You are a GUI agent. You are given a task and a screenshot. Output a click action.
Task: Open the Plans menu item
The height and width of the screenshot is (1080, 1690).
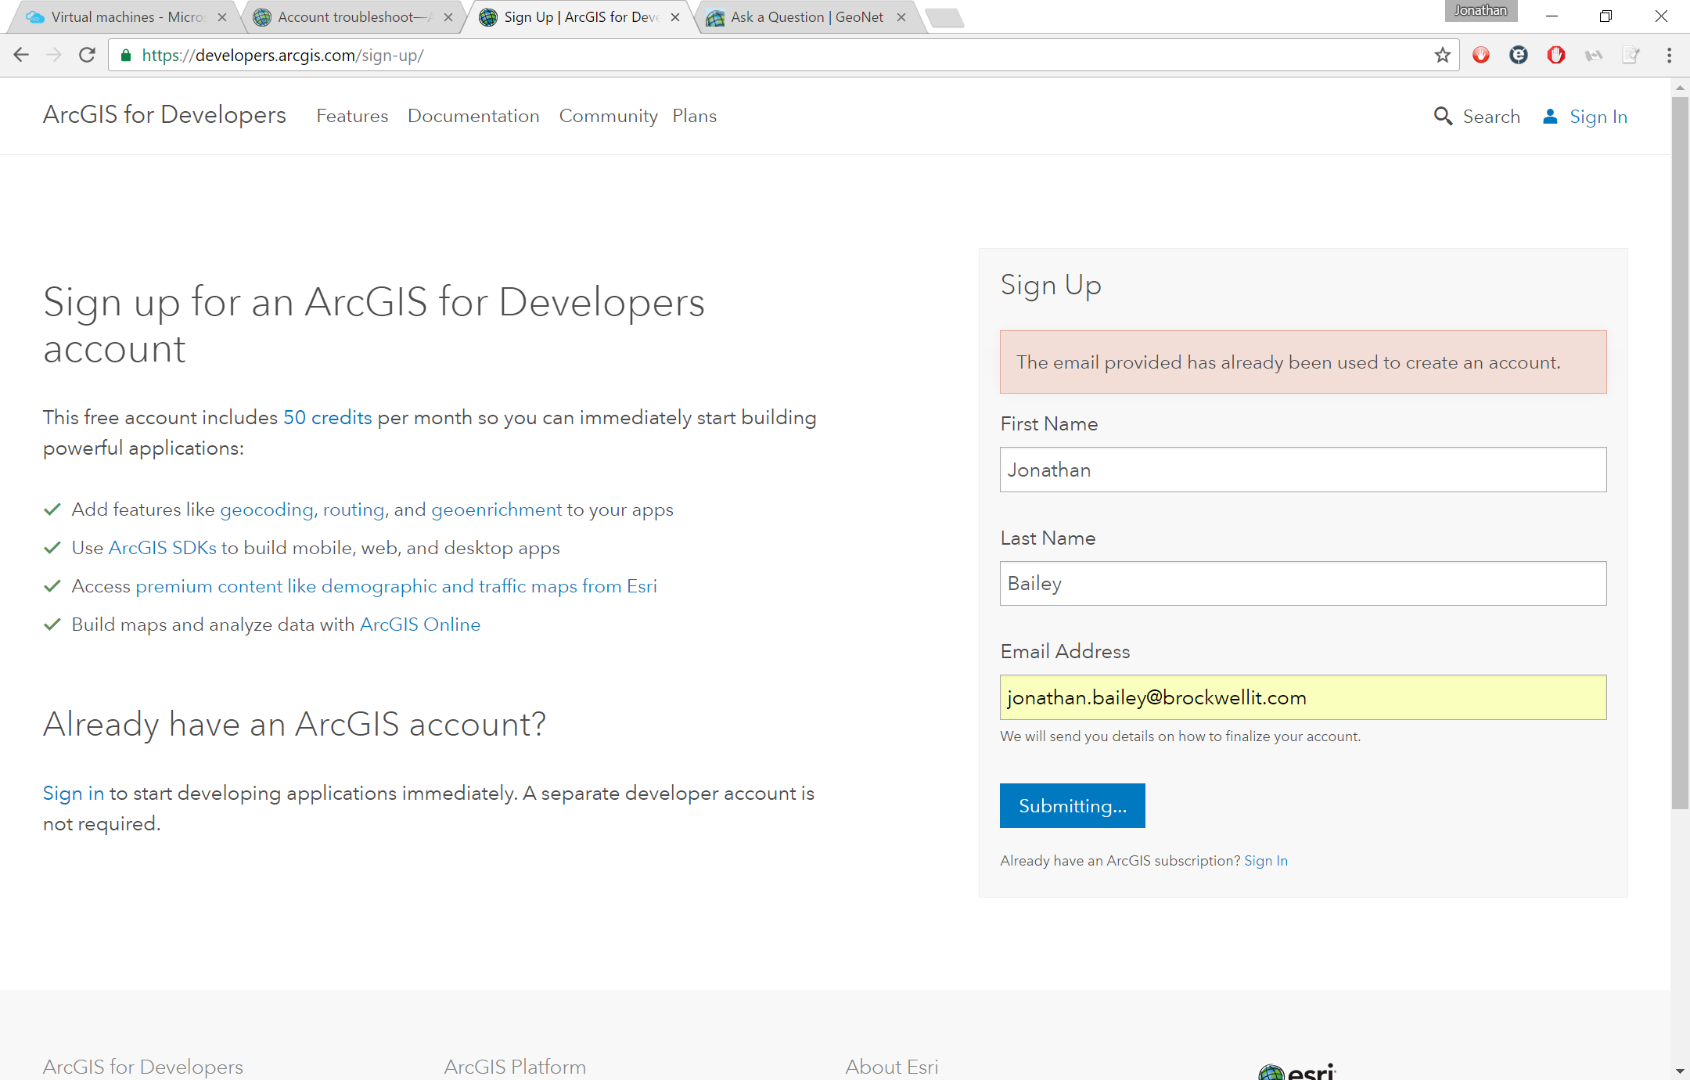point(694,116)
